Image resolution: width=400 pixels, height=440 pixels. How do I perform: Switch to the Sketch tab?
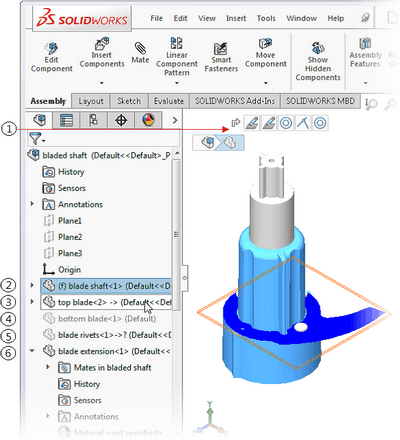click(129, 101)
